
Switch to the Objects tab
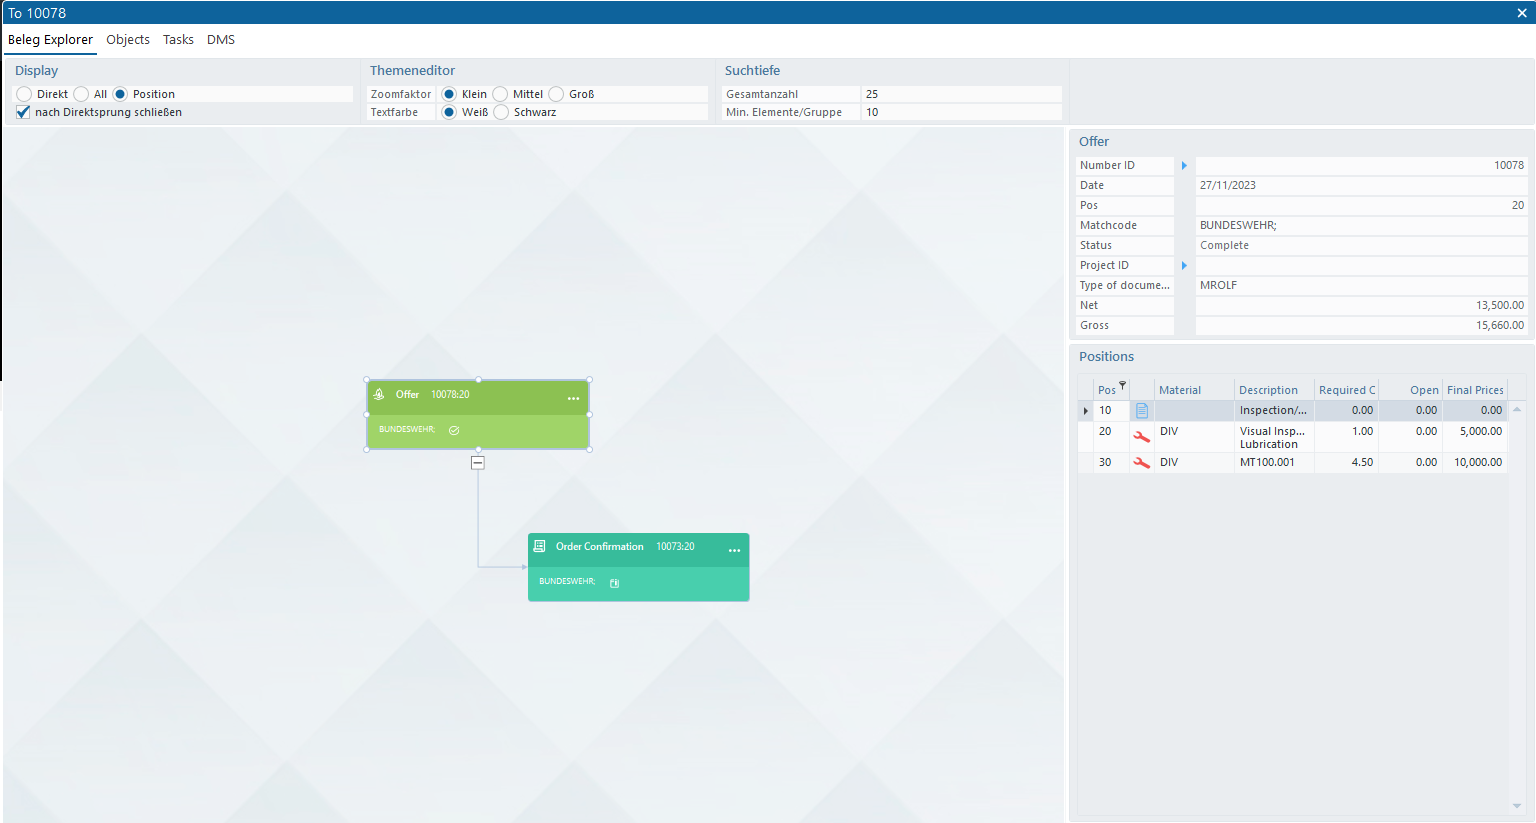pyautogui.click(x=128, y=40)
